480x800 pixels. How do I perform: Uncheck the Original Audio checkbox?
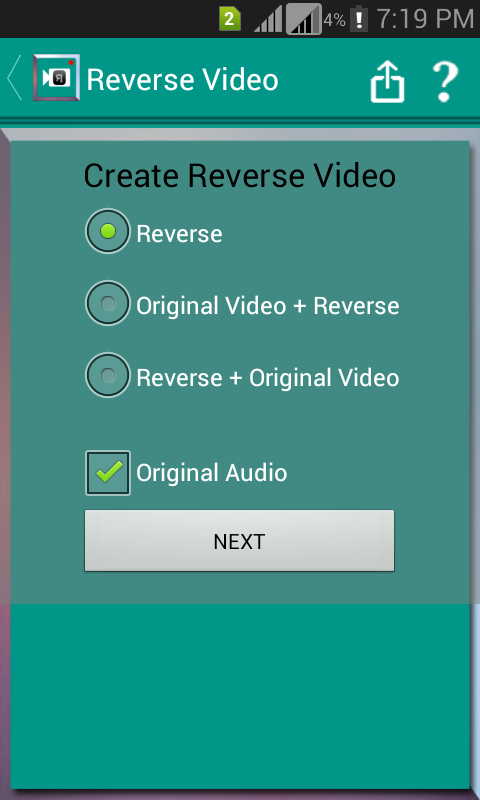tap(108, 473)
